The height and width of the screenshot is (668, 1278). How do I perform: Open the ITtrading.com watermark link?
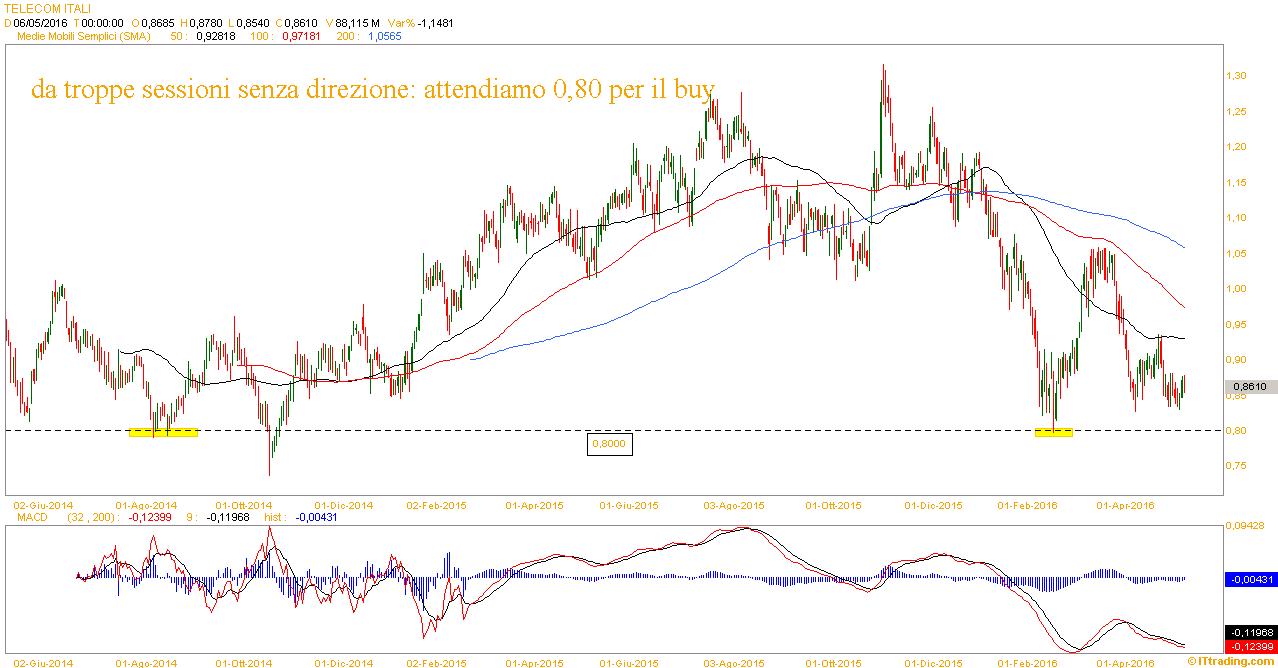pos(1233,661)
